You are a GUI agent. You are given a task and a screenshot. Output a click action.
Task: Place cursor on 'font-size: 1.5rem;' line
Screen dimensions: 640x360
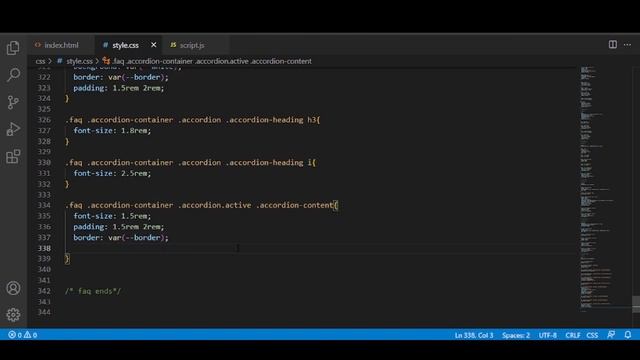tap(112, 216)
